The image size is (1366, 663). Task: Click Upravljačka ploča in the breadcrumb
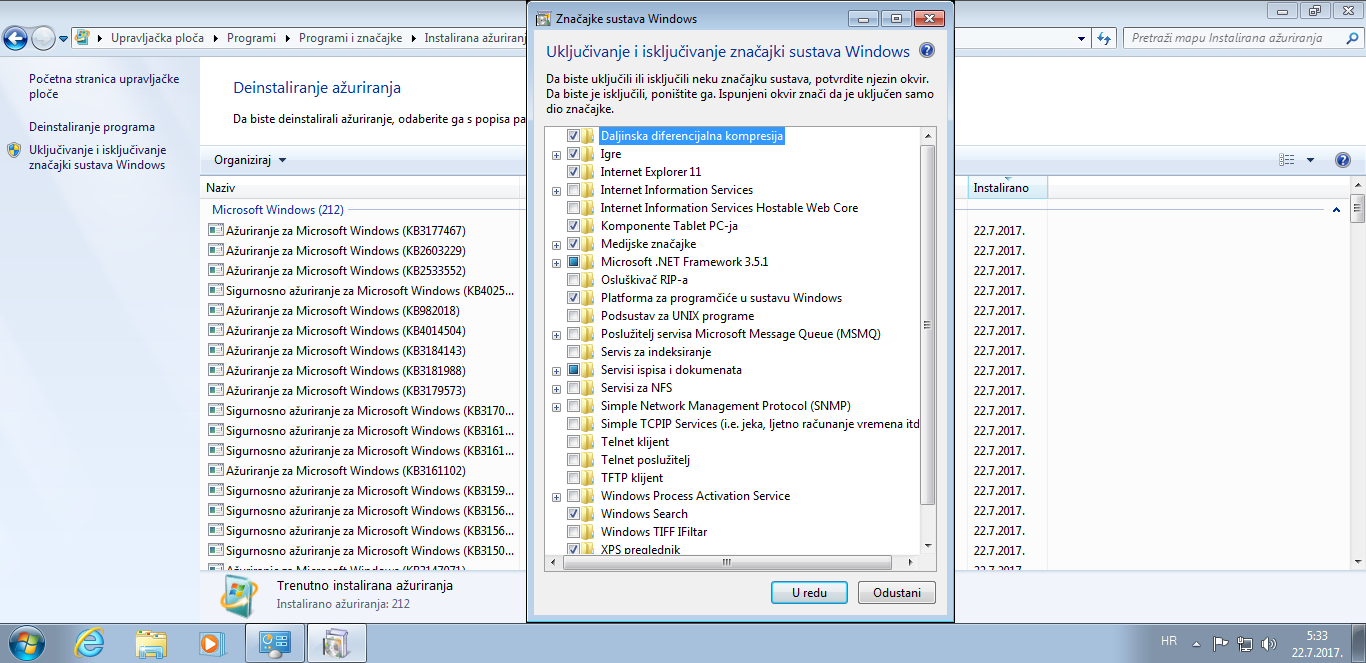click(x=157, y=38)
